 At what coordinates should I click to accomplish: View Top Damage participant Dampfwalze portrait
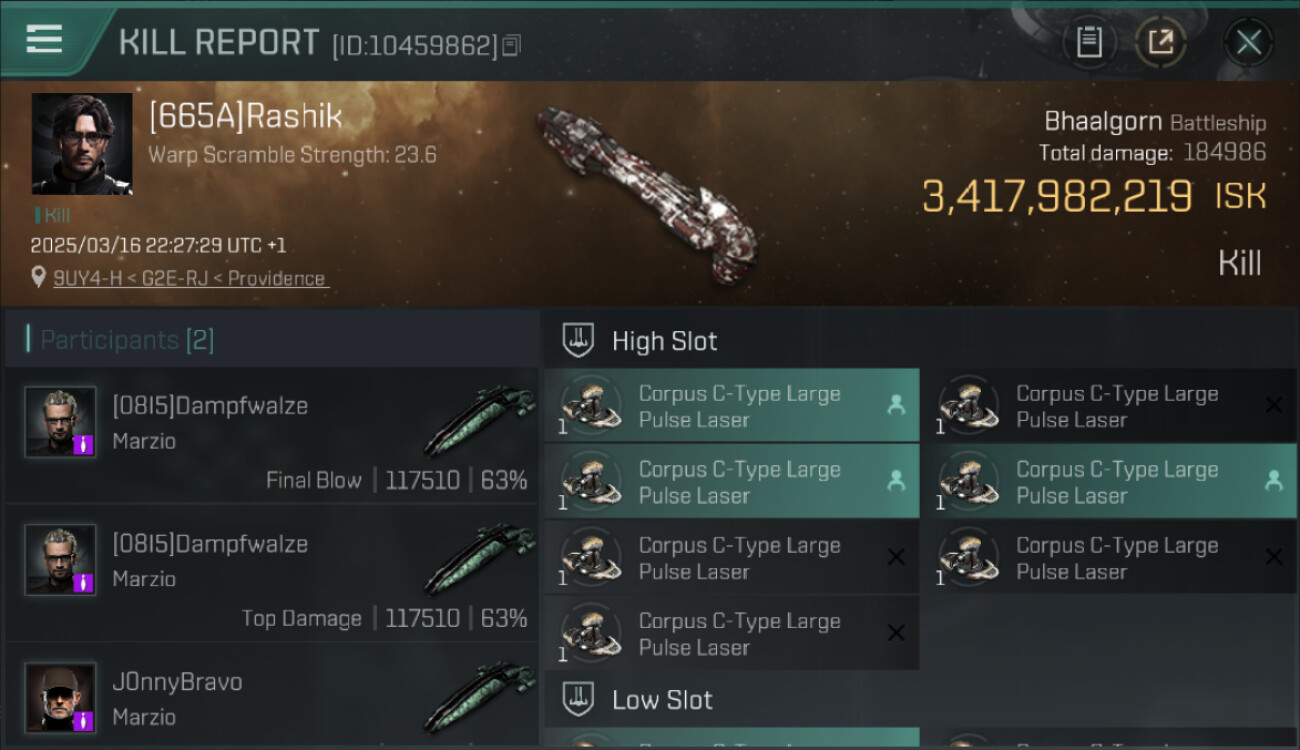pos(60,559)
